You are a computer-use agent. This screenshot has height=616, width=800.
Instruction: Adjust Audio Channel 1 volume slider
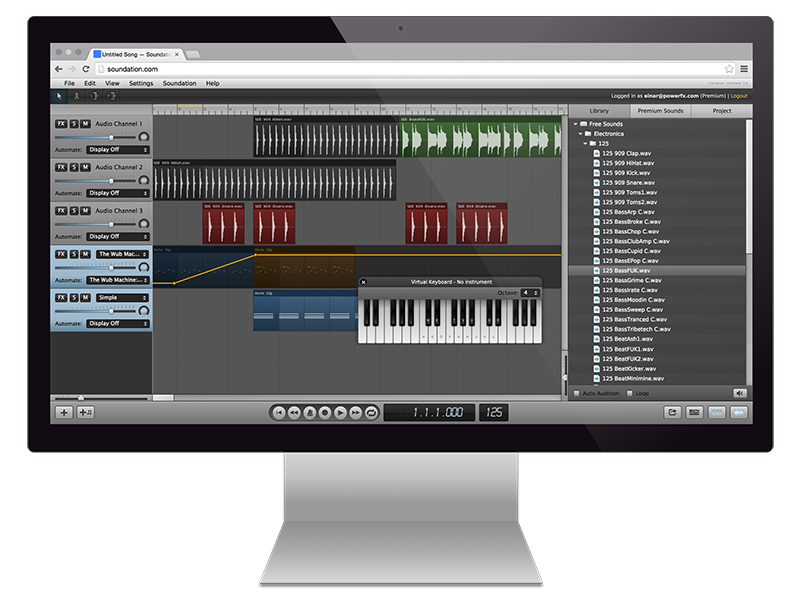pyautogui.click(x=111, y=137)
